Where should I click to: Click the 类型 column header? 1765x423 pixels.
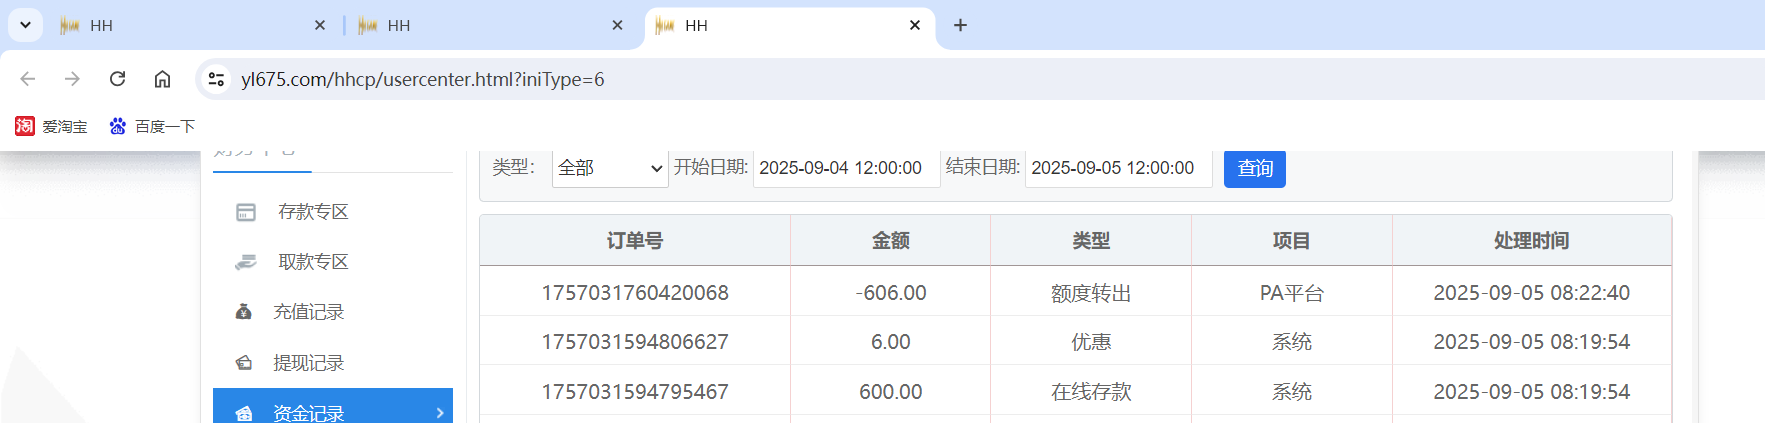(x=1091, y=241)
